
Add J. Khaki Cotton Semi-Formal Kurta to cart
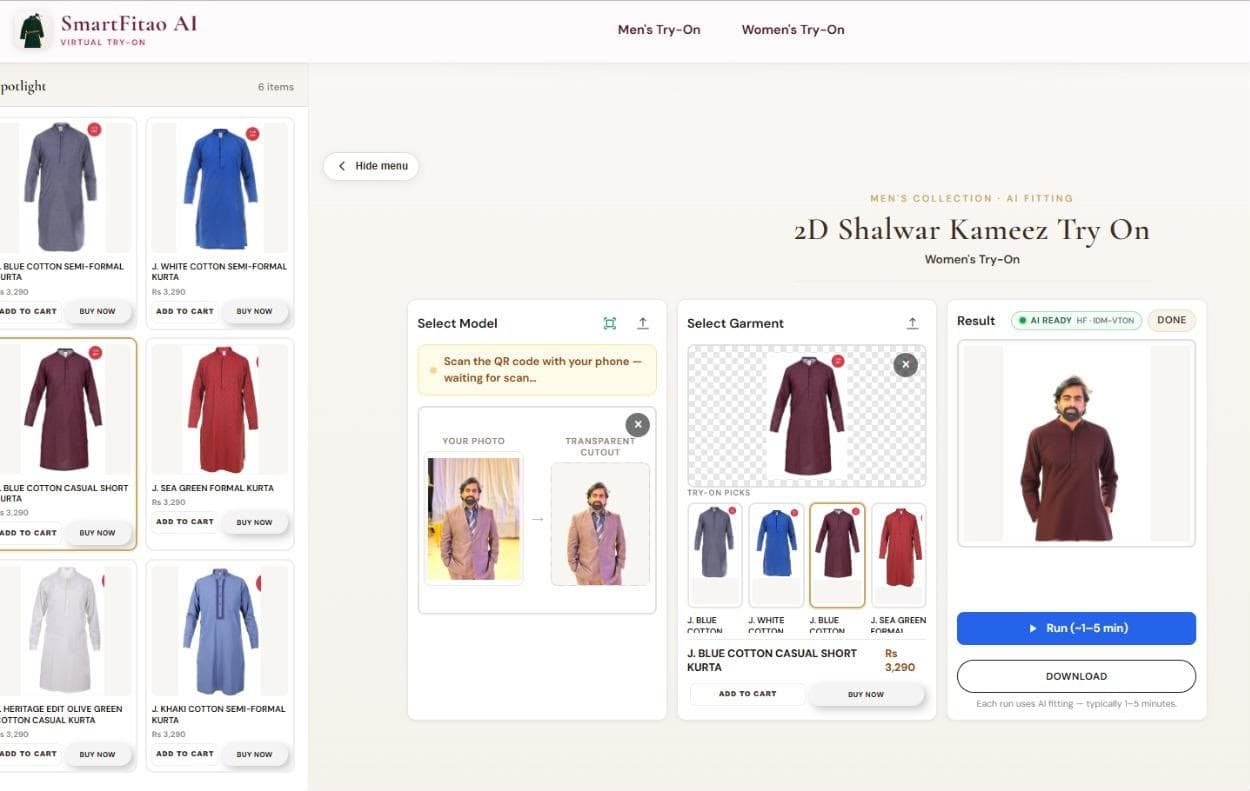(185, 754)
